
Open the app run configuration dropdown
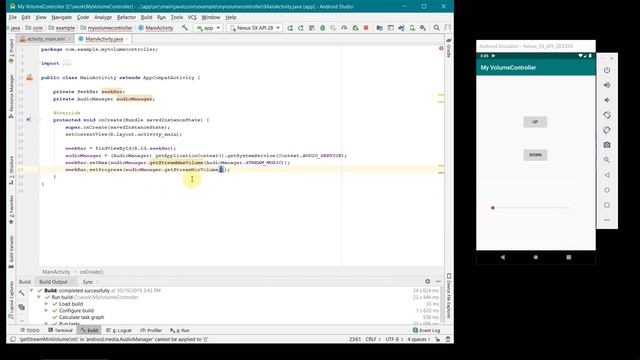(209, 28)
